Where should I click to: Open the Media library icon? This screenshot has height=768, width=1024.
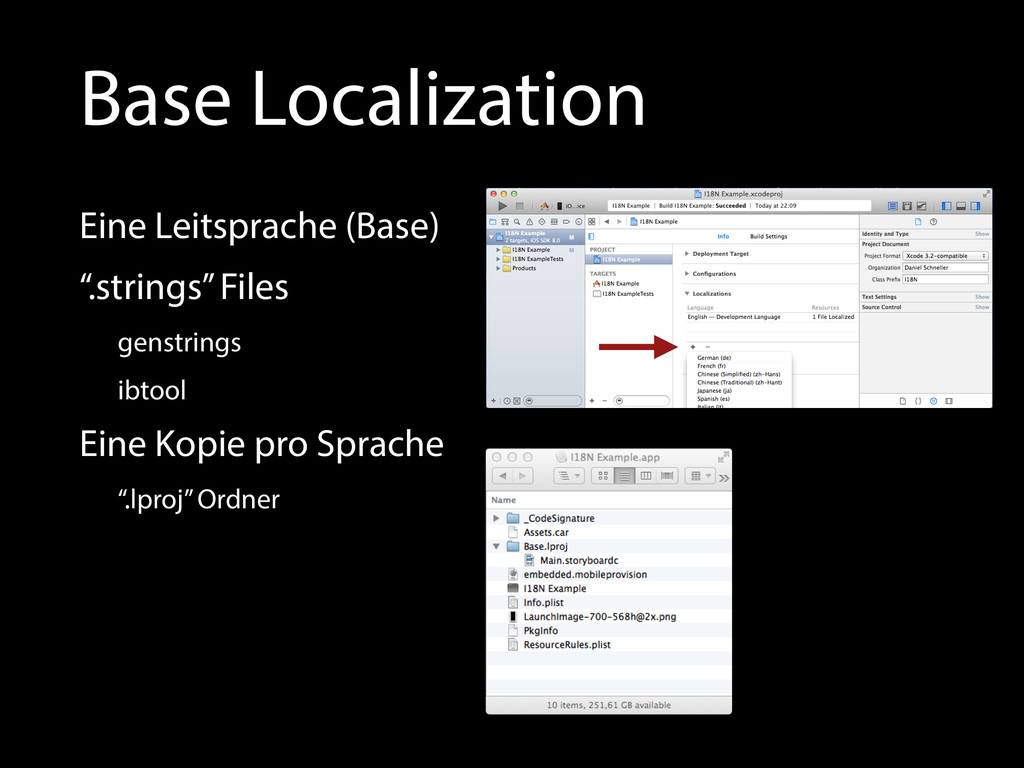point(949,401)
